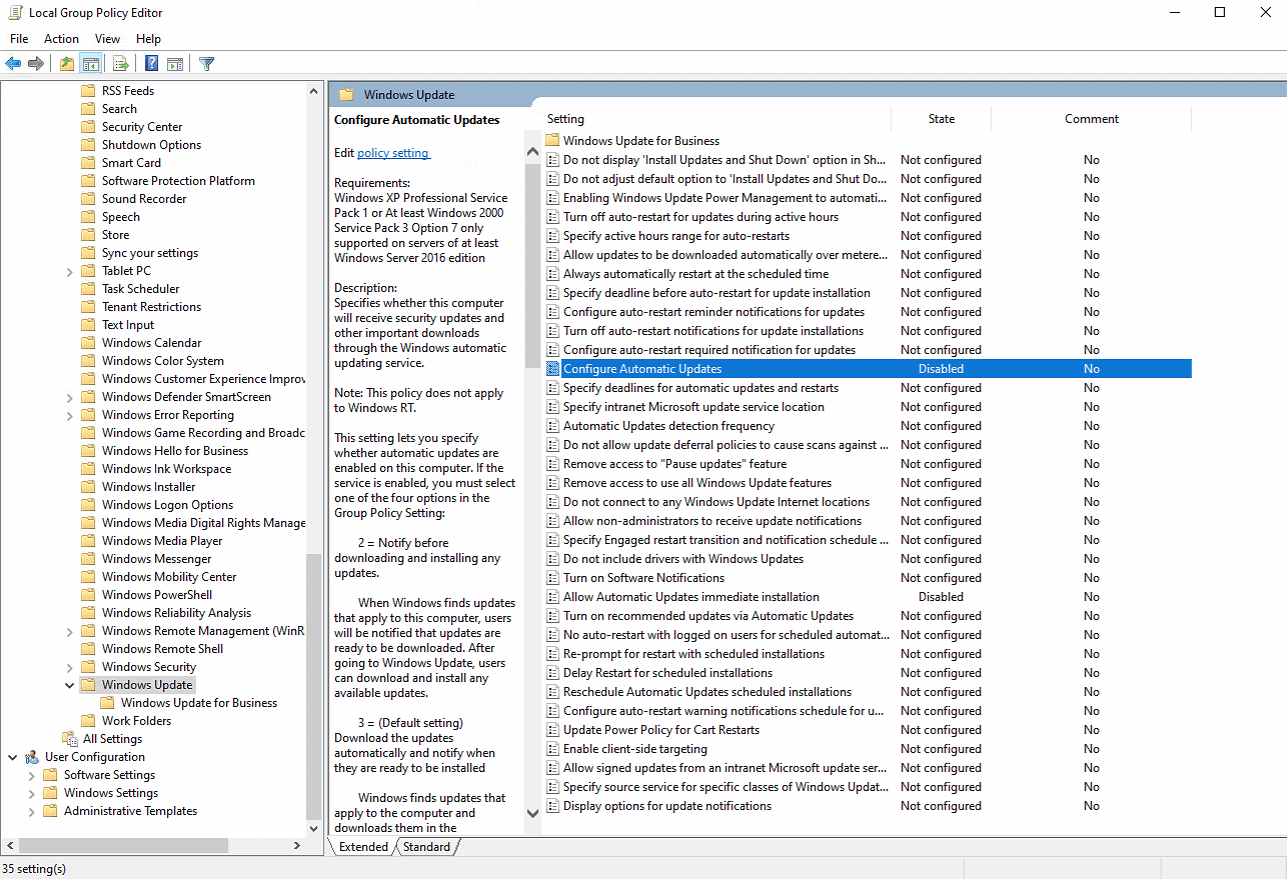Click the policy icon beside Automatic Updates detection frequency
1287x880 pixels.
point(553,426)
